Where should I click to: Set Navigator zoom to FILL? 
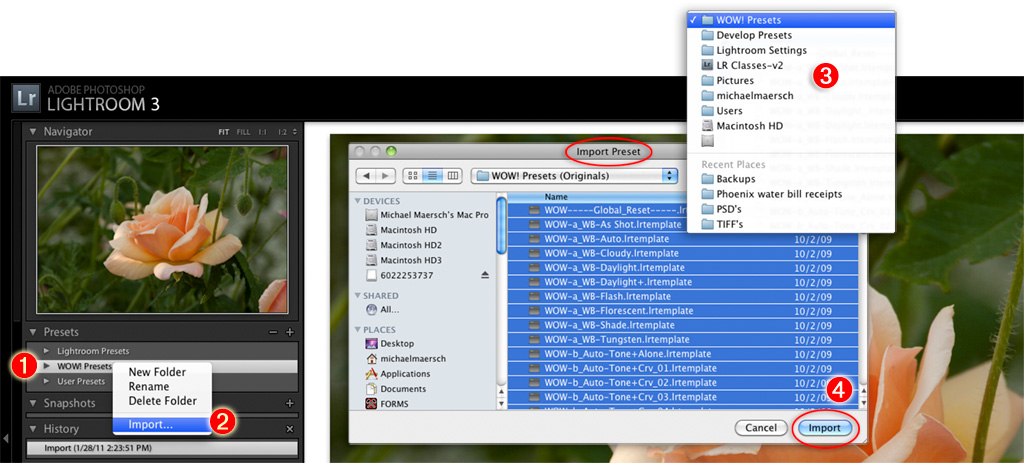coord(244,132)
